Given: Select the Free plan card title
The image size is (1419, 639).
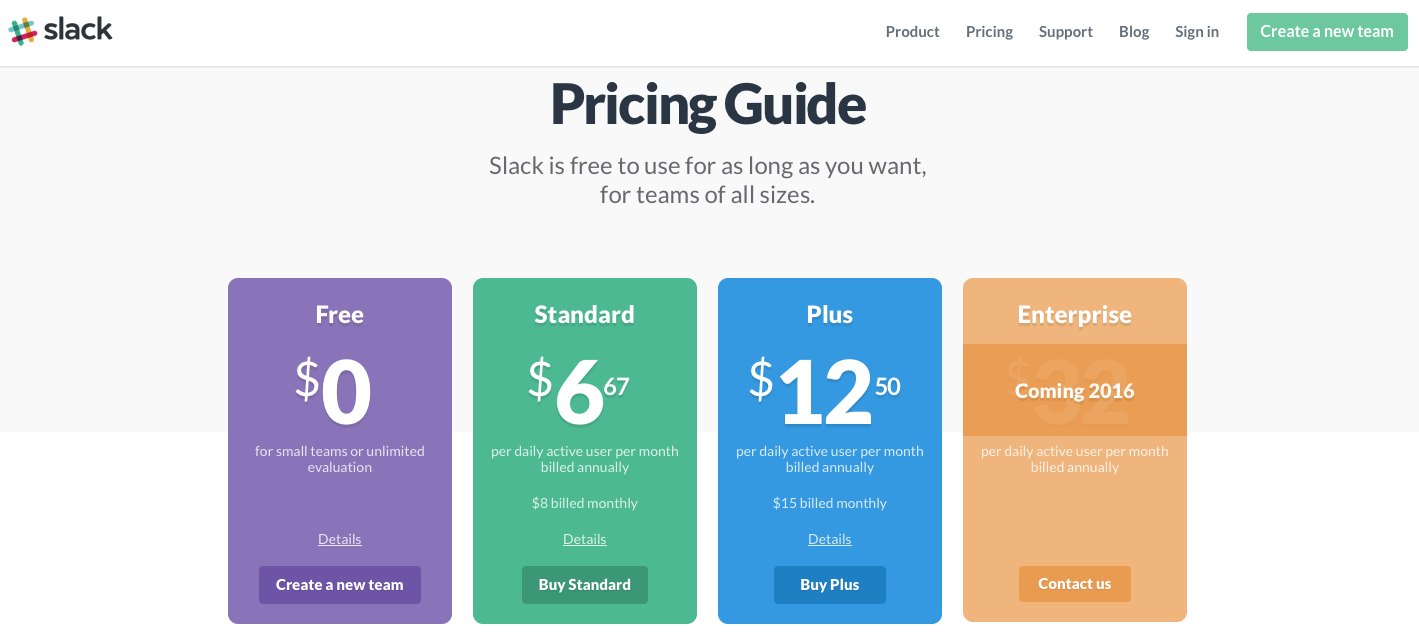Looking at the screenshot, I should tap(340, 315).
